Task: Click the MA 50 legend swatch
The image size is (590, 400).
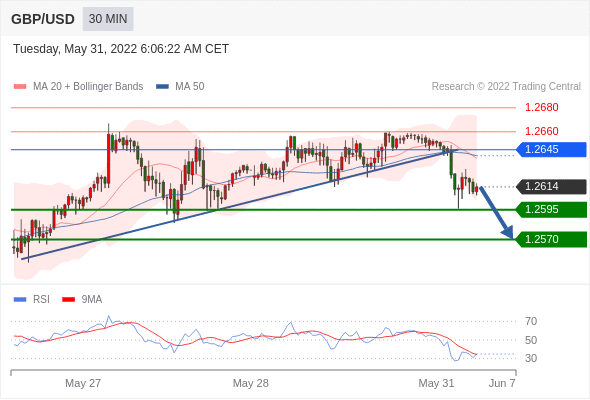Action: click(162, 87)
